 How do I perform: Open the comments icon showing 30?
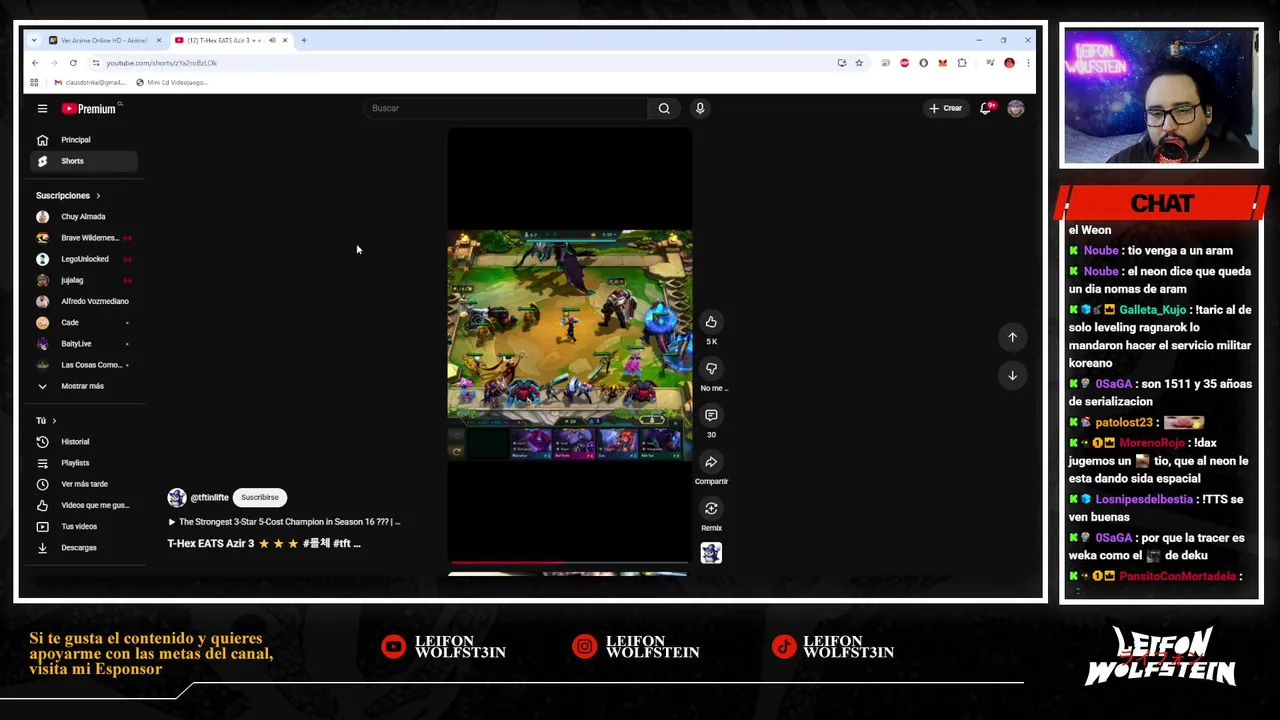711,415
